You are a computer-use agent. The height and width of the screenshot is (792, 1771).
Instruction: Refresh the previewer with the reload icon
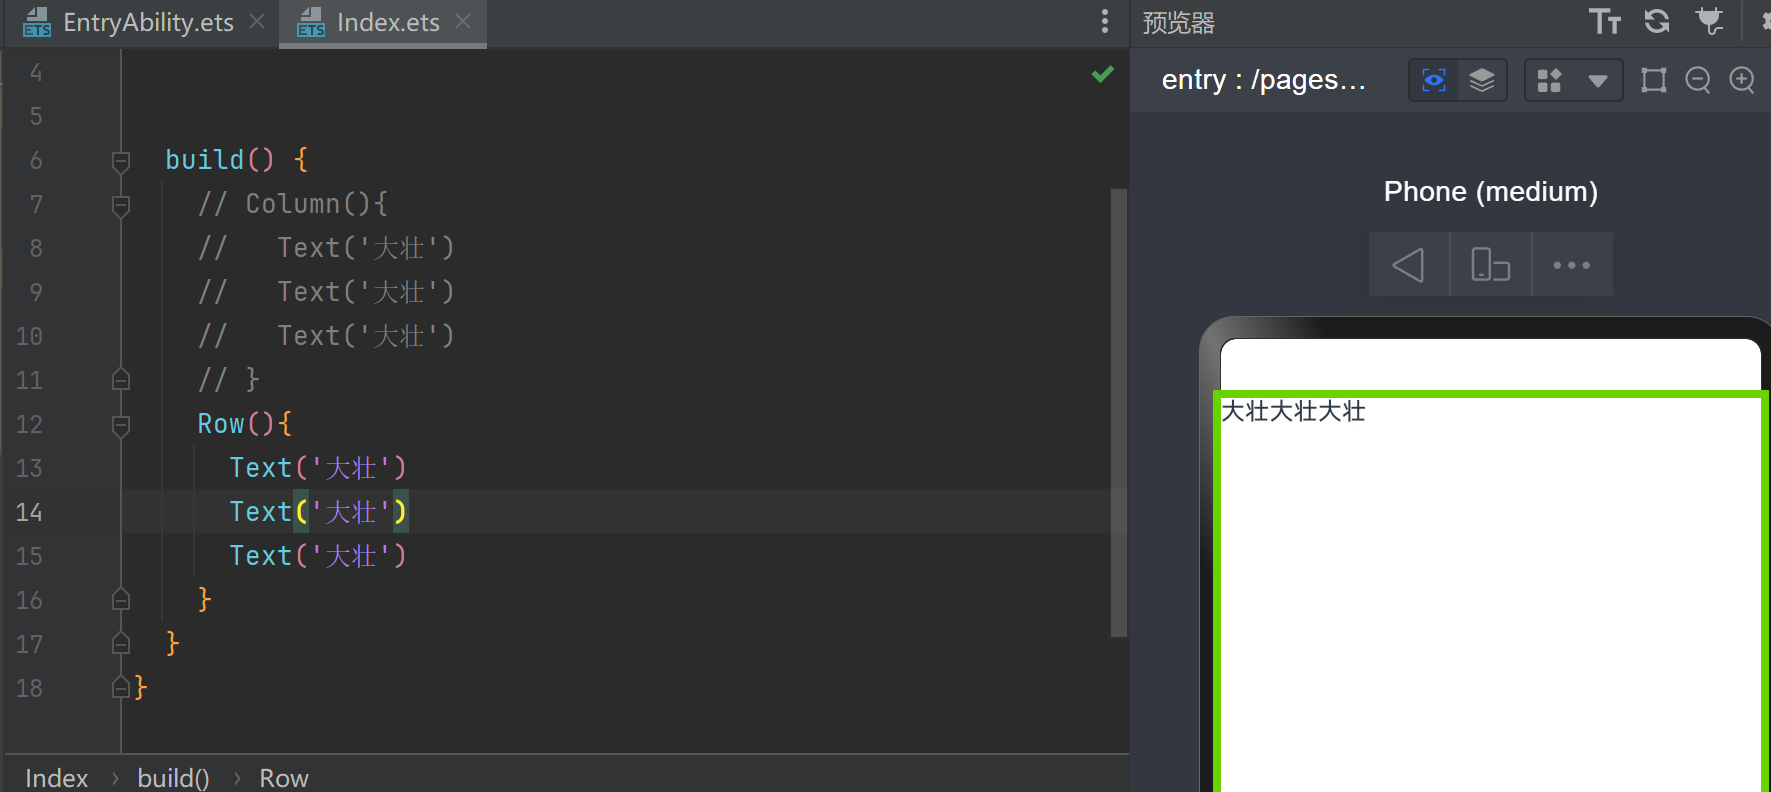click(1657, 21)
